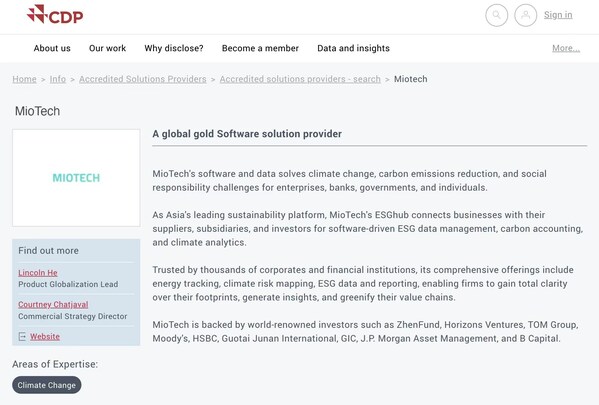Image resolution: width=599 pixels, height=405 pixels.
Task: Contact Courtney Chatjaval link
Action: point(53,305)
